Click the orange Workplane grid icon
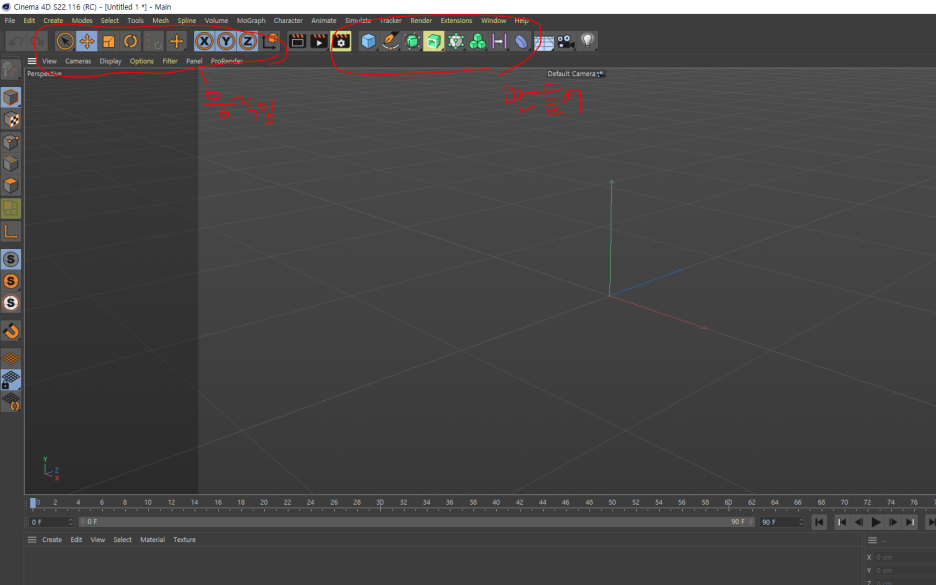 [11, 358]
